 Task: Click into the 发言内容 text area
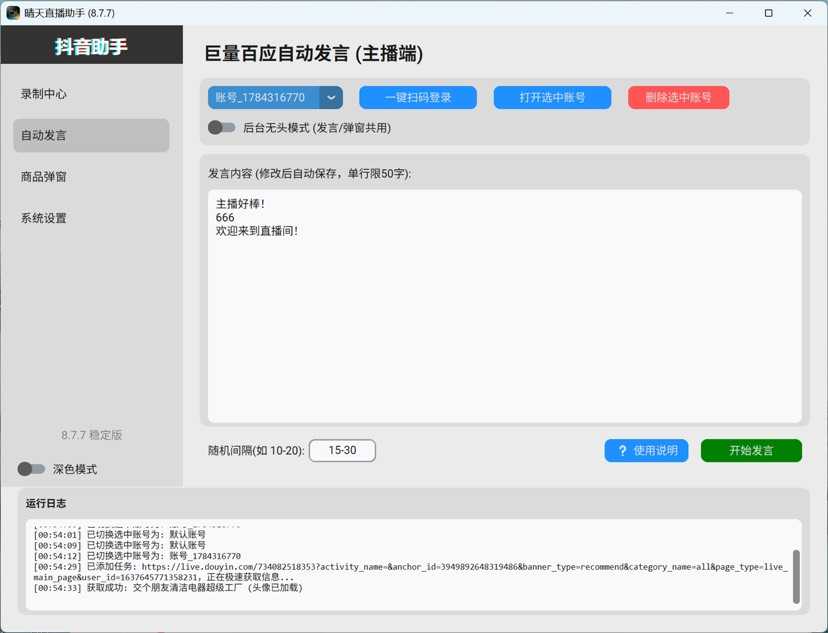(x=505, y=306)
